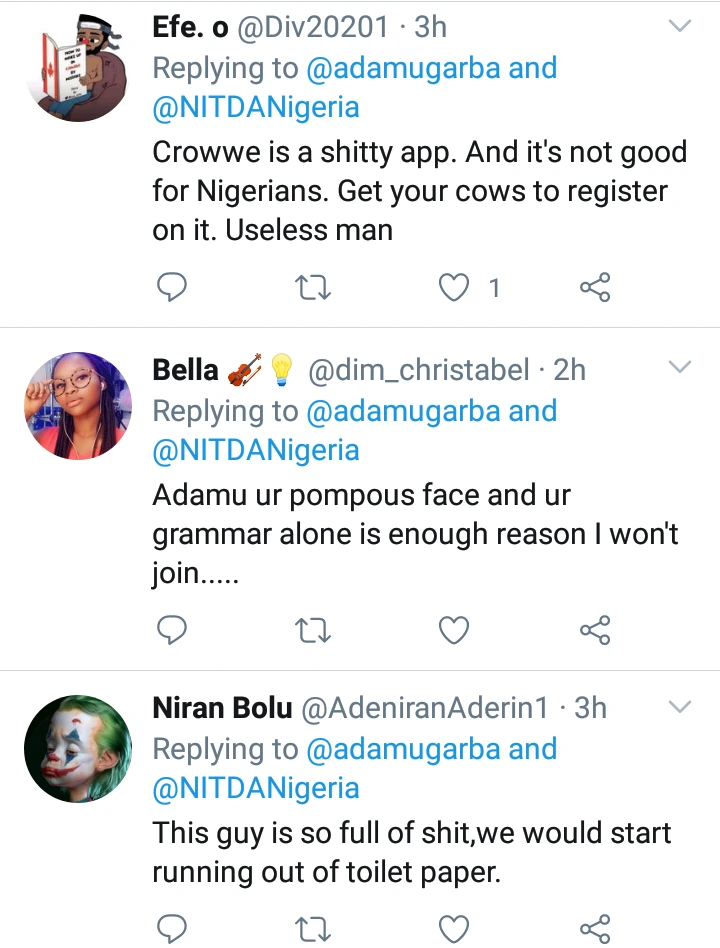The height and width of the screenshot is (948, 720).
Task: Like Bella's tweet with heart
Action: 456,630
